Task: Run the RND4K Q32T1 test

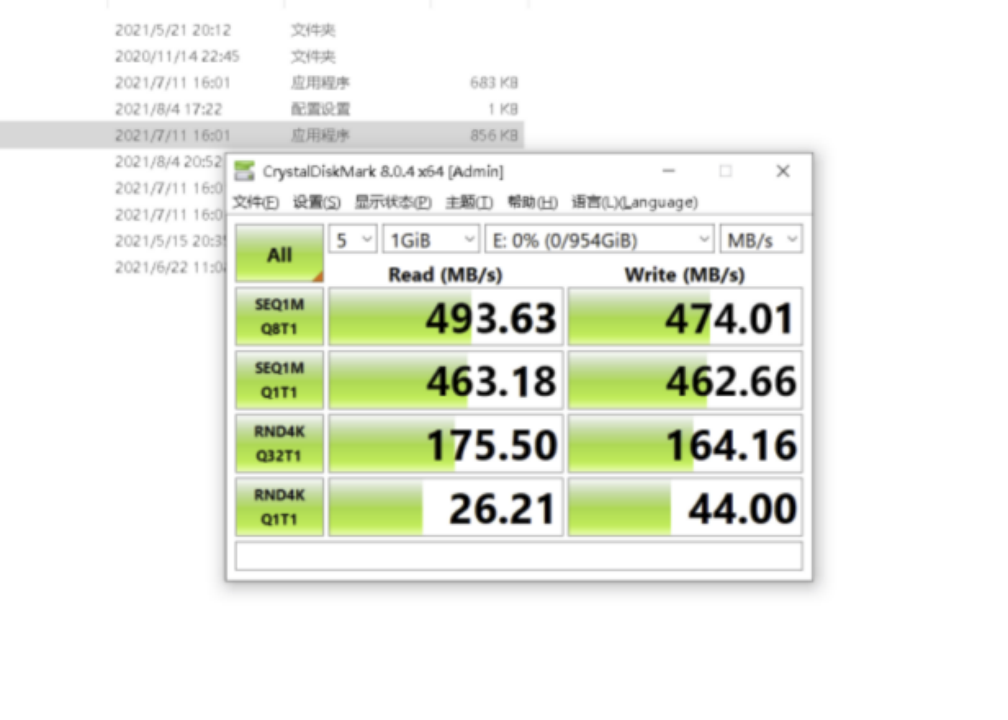Action: (x=280, y=444)
